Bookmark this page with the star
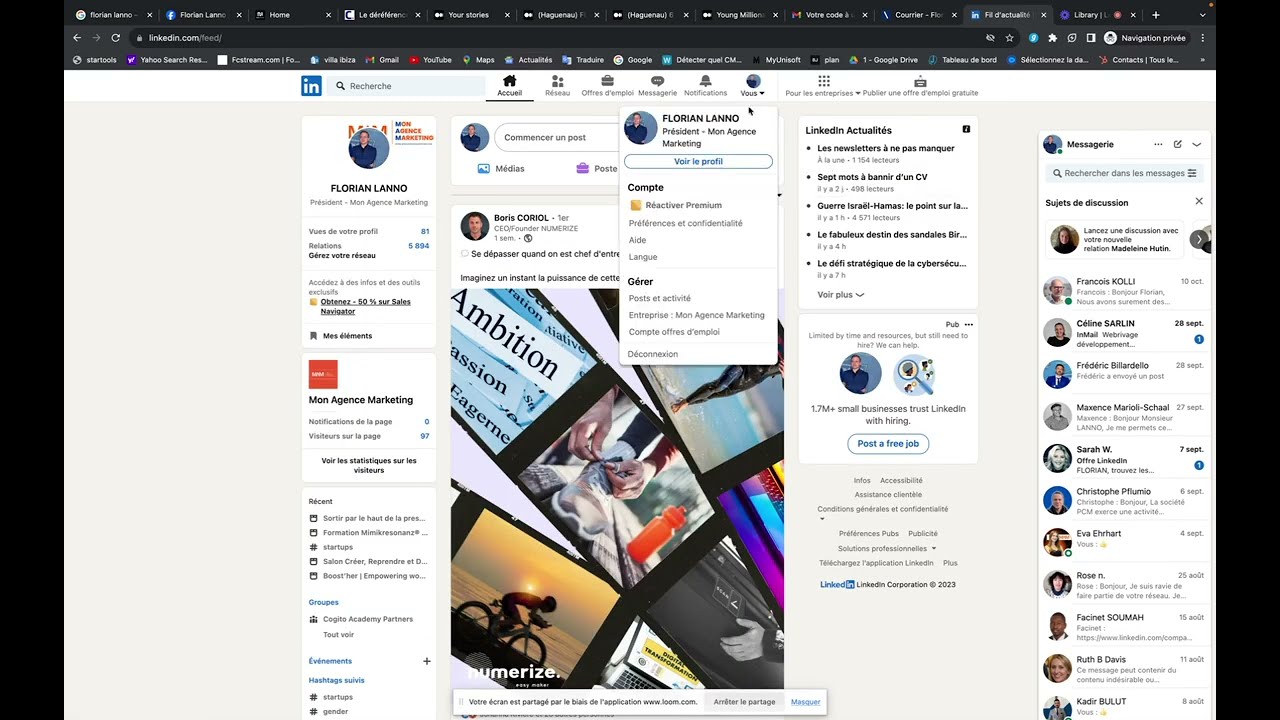 click(1009, 37)
